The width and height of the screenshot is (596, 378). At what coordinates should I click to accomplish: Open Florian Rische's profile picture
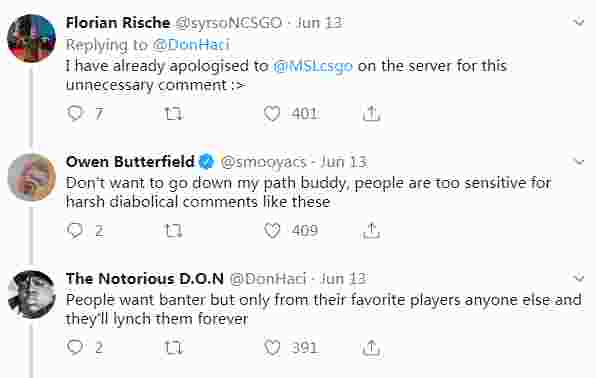32,38
